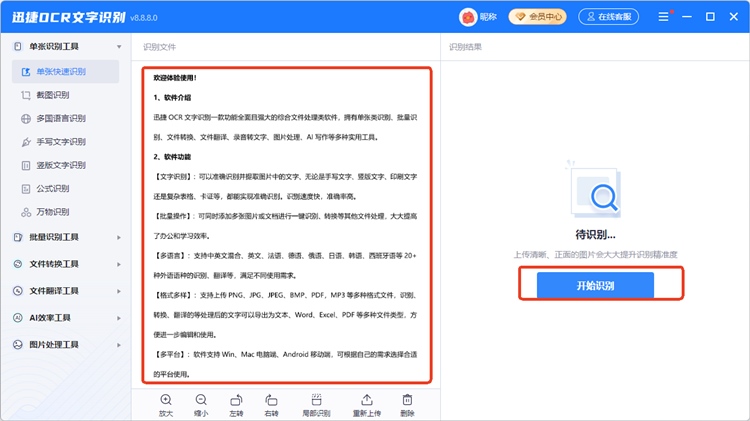Click the 万物识别 icon

coord(26,212)
